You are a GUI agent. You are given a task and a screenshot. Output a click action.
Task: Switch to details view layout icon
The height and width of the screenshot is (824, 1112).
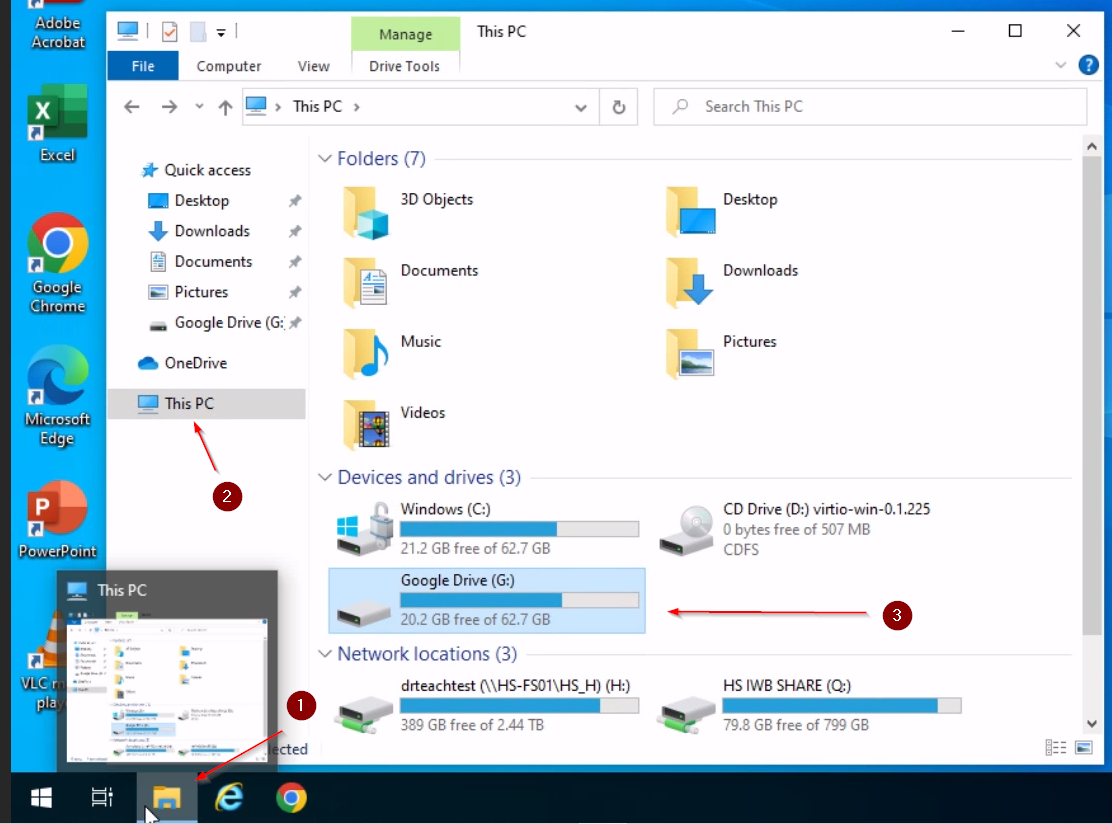(1055, 747)
